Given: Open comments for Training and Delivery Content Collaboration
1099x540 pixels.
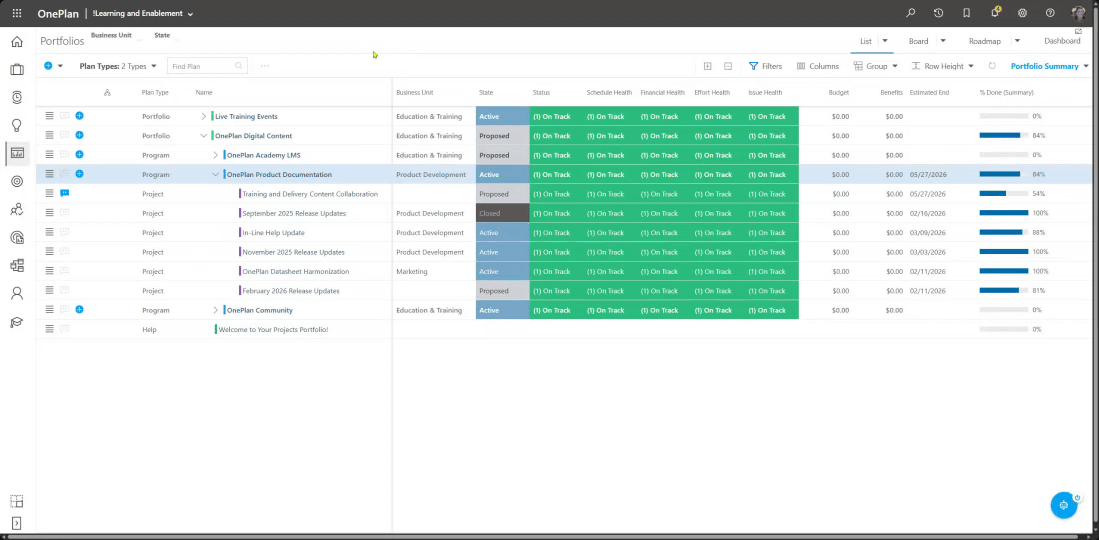Looking at the screenshot, I should 65,194.
